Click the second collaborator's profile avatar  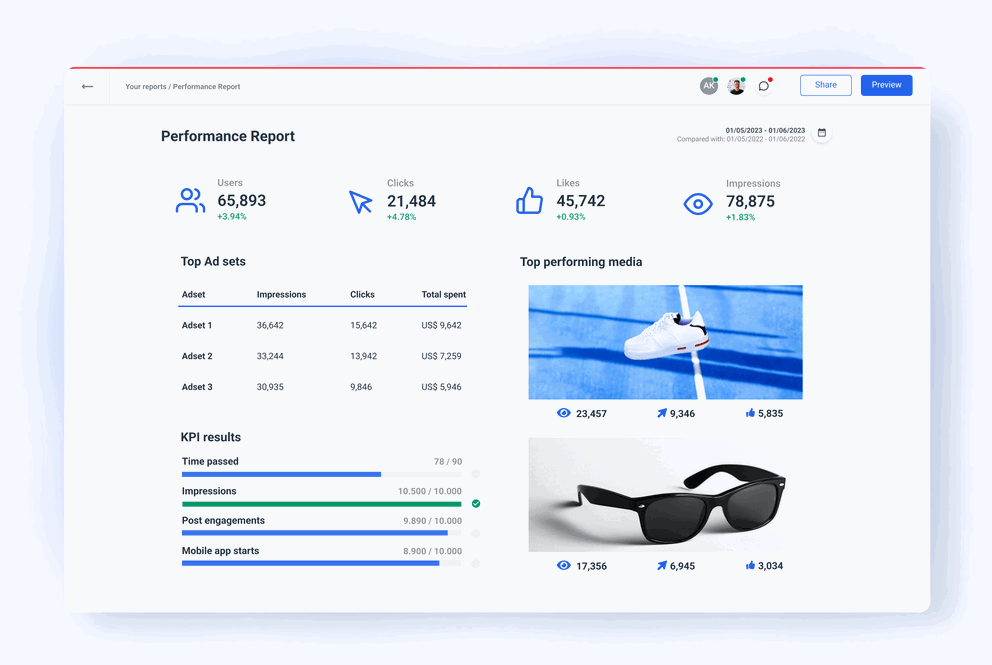tap(736, 85)
